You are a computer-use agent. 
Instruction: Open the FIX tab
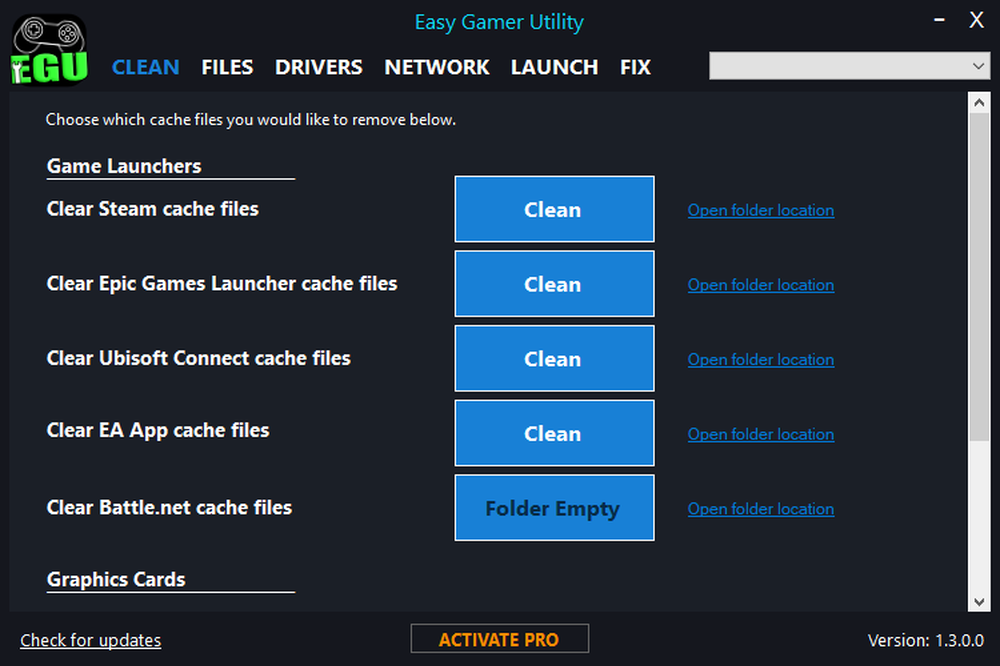634,67
